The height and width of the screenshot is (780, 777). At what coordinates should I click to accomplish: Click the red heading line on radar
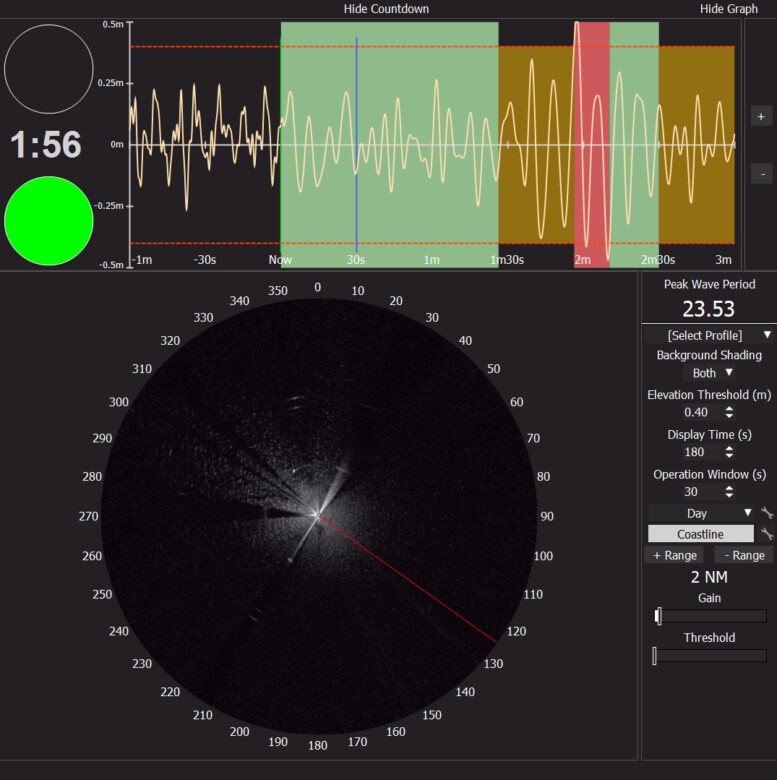(x=407, y=579)
